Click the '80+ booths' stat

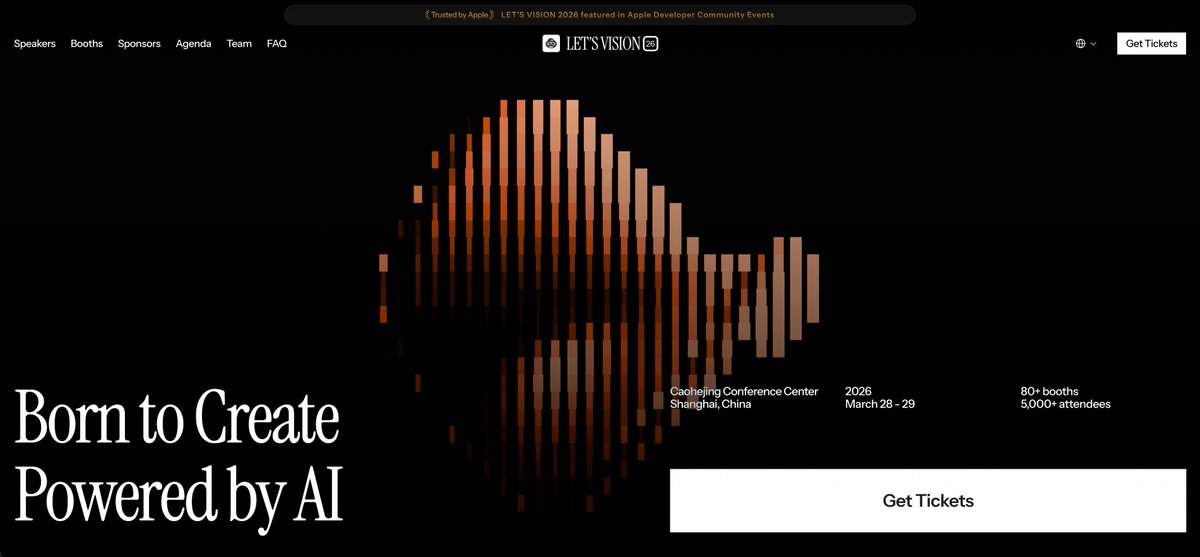(x=1050, y=391)
